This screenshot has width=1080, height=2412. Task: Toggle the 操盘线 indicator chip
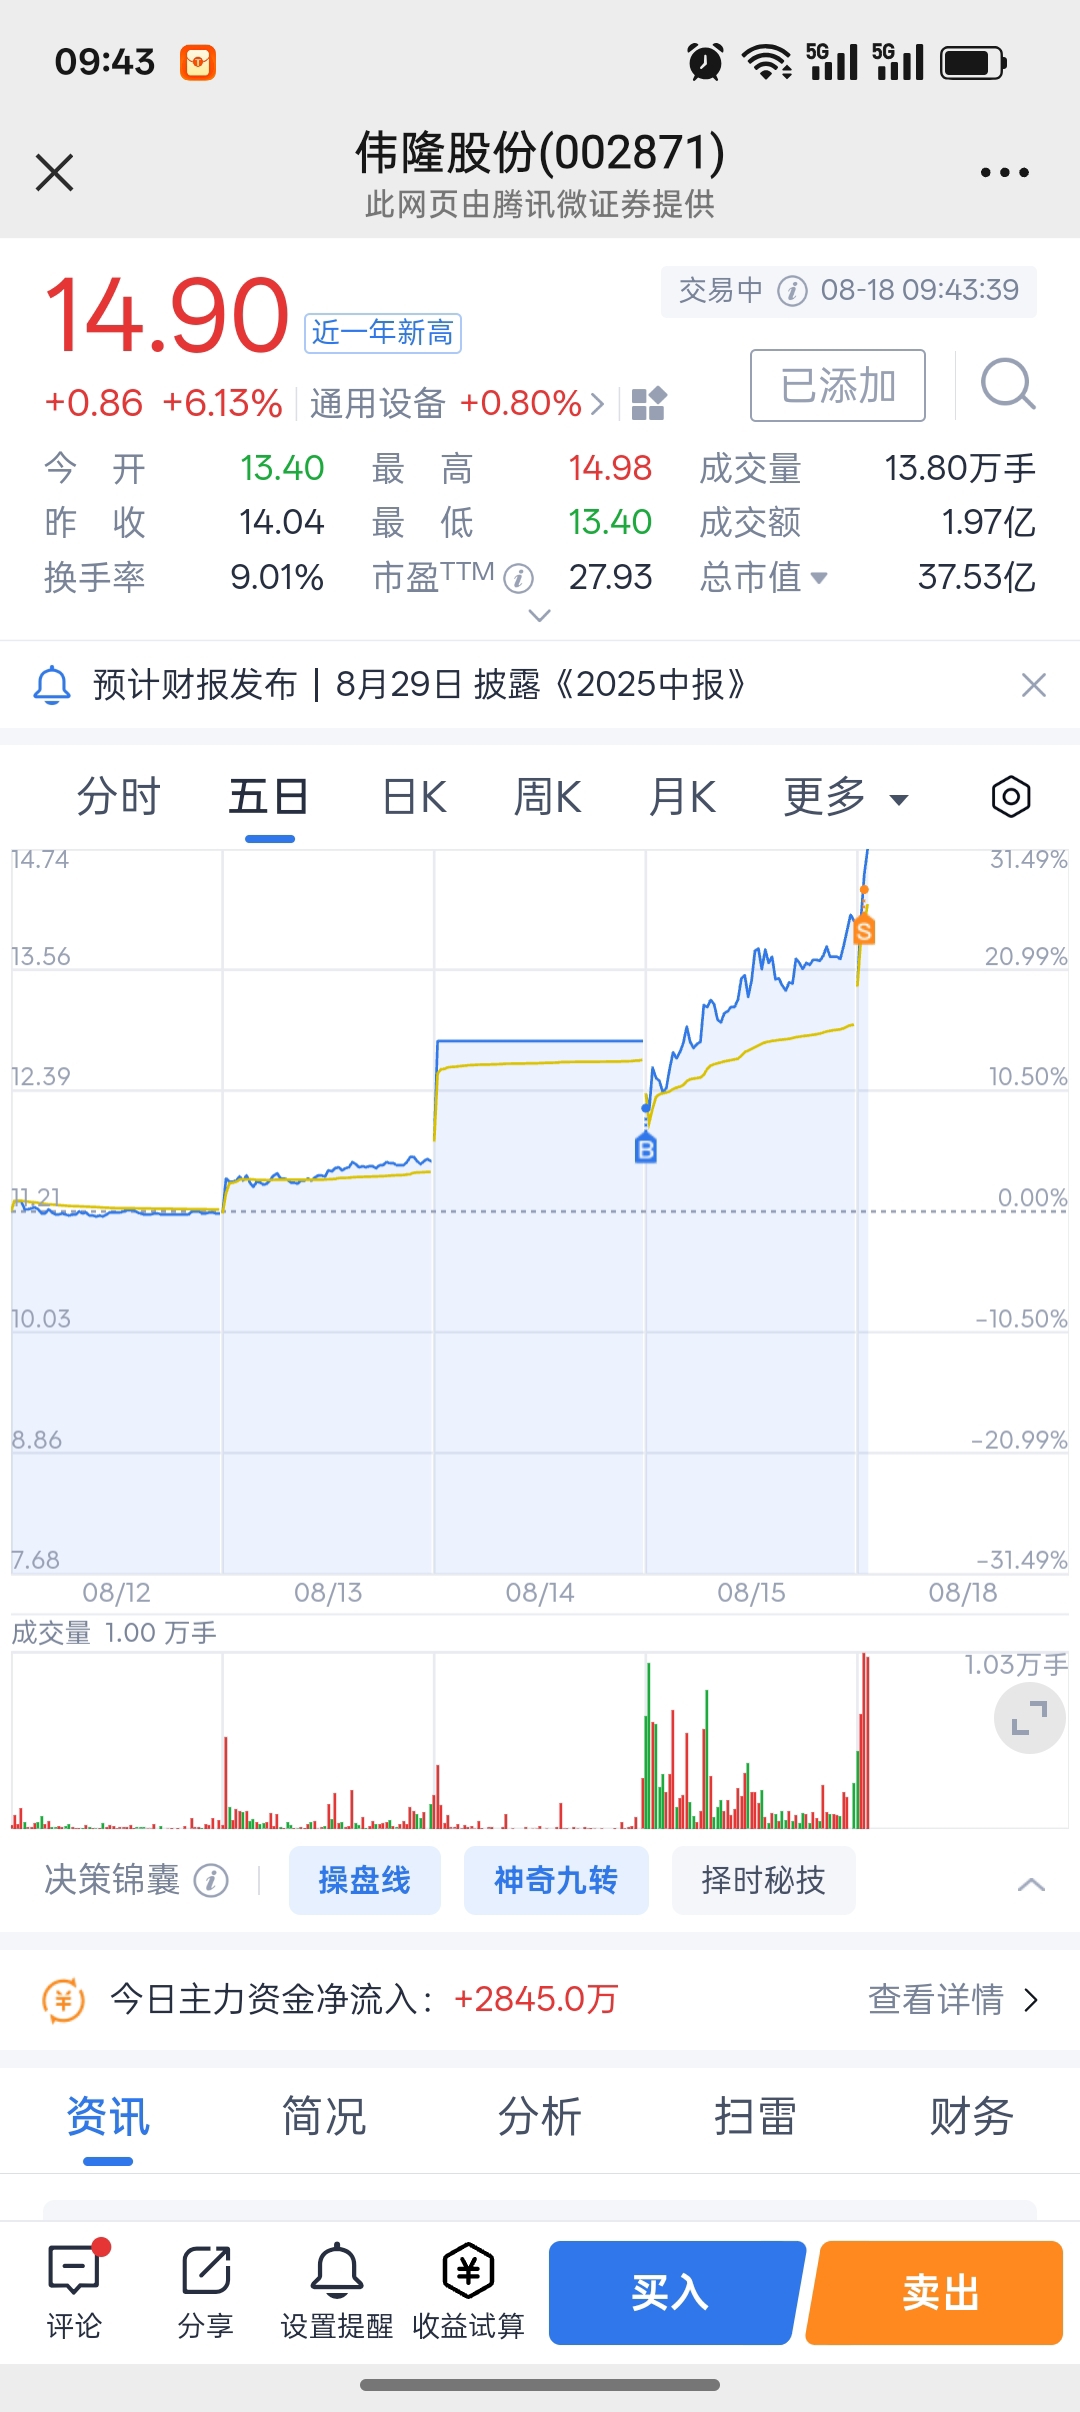tap(364, 1880)
